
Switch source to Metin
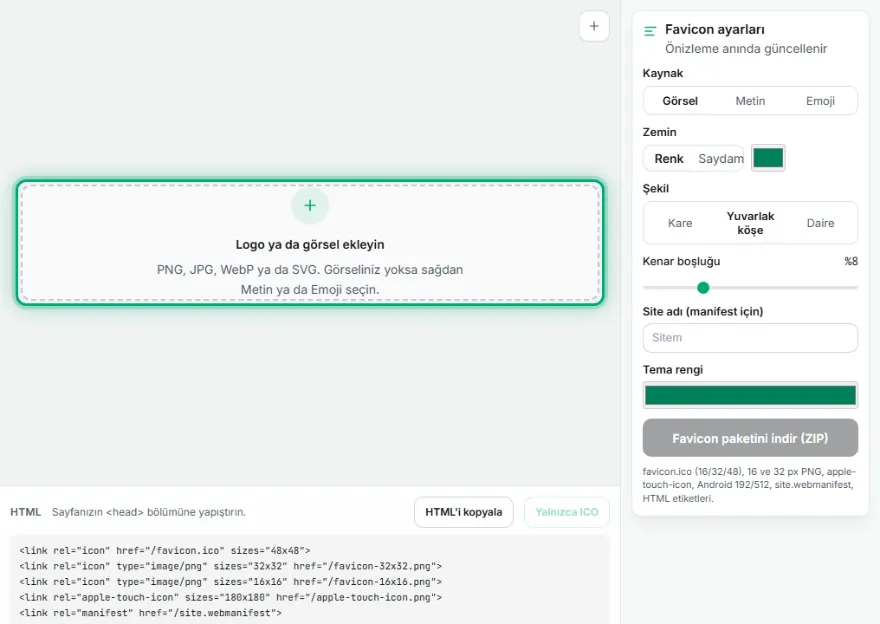pyautogui.click(x=750, y=101)
